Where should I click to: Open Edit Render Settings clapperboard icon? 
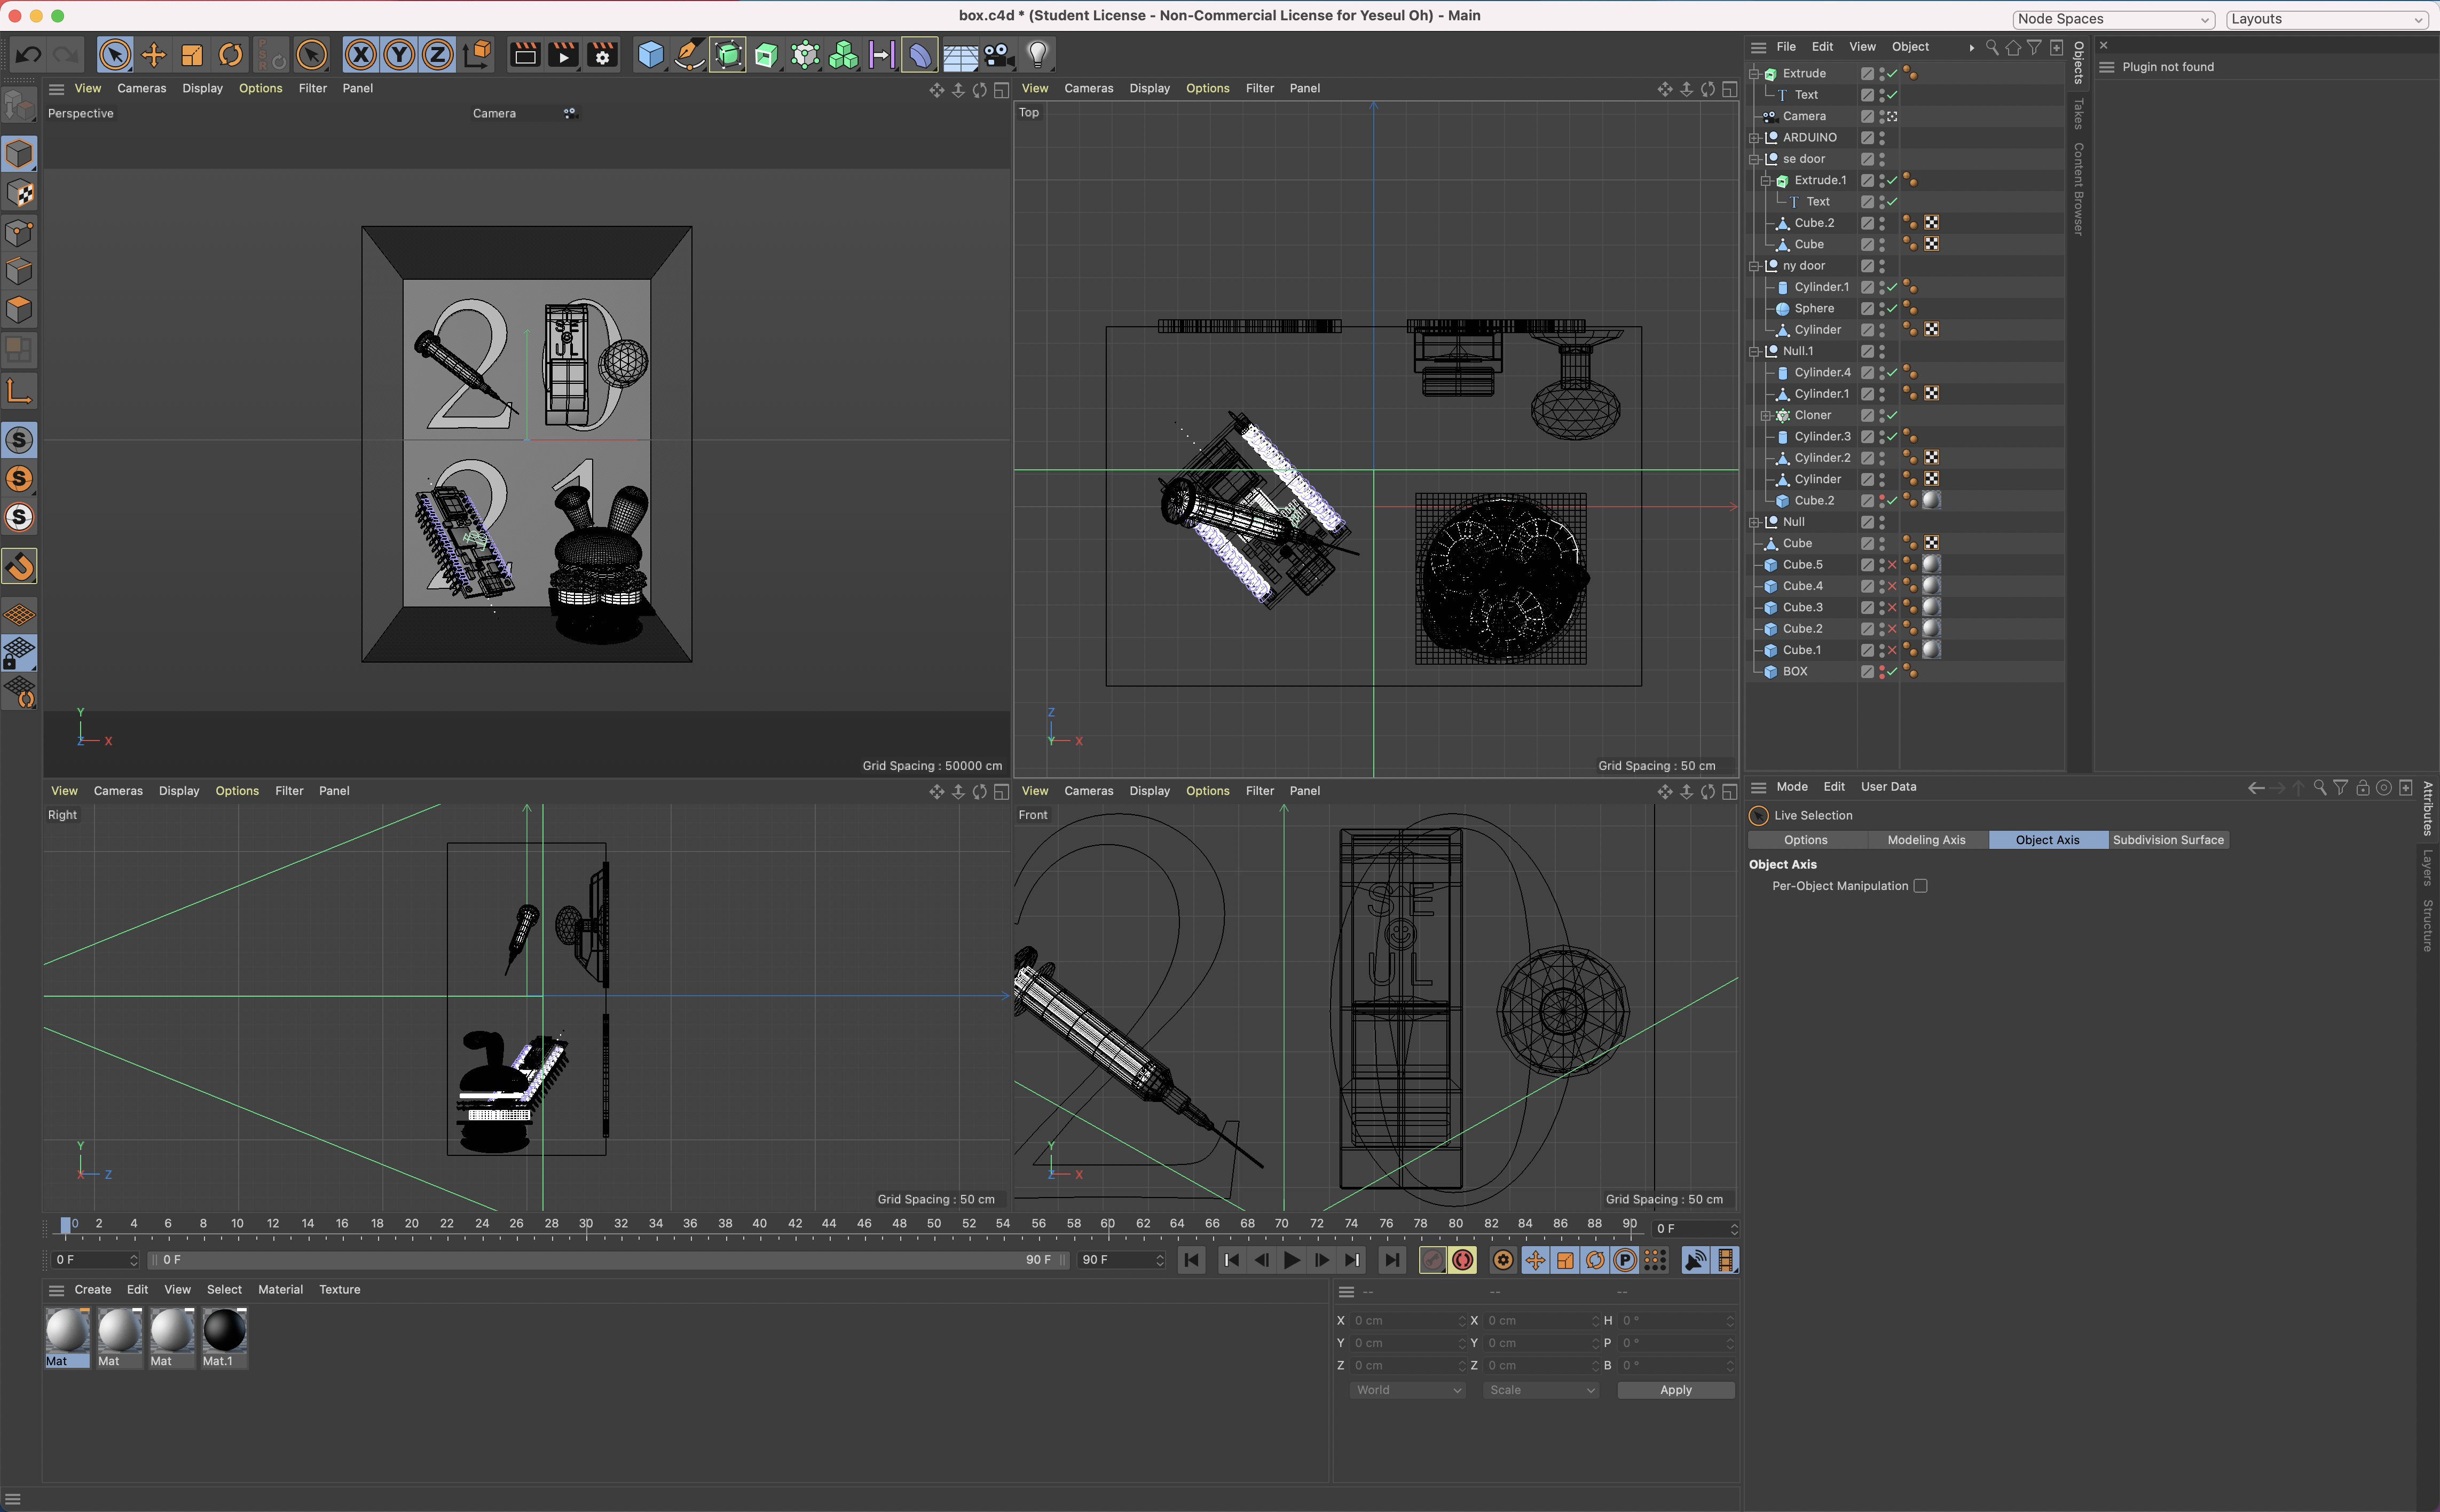[x=602, y=55]
